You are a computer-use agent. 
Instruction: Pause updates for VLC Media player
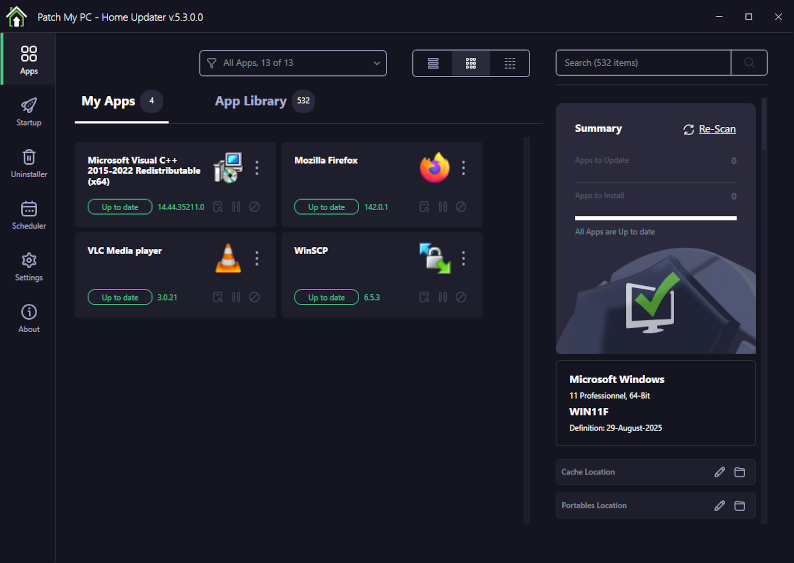tap(236, 297)
